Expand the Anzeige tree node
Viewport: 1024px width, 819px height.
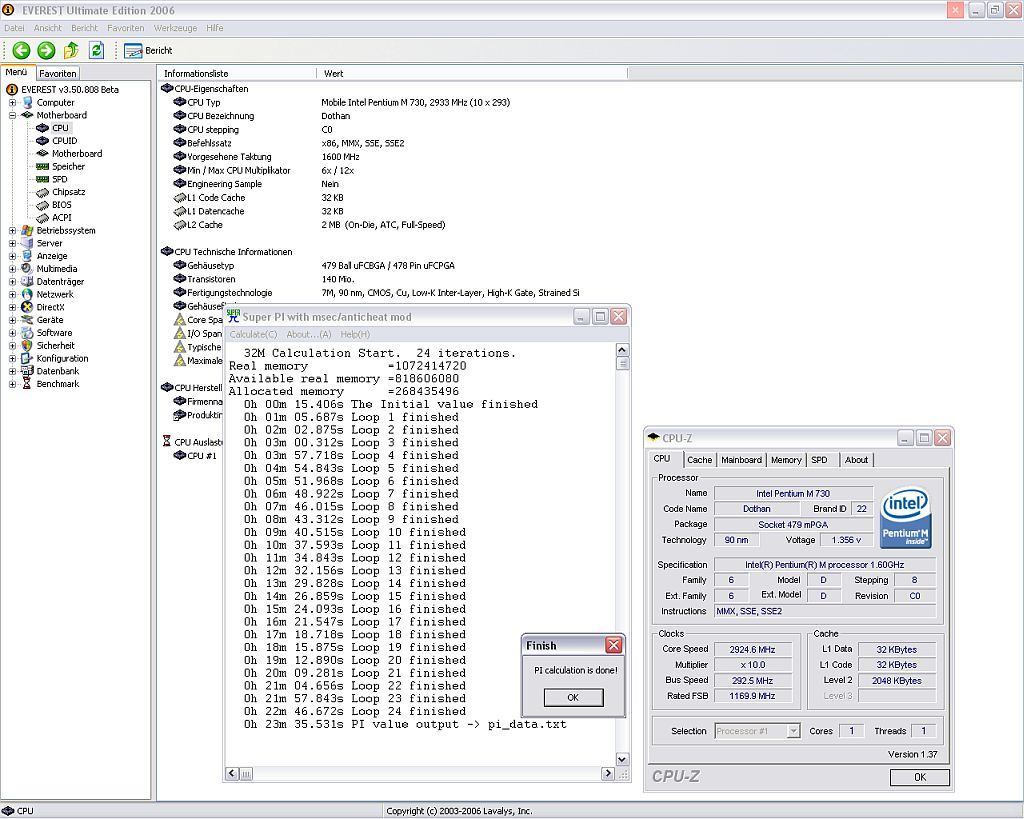pos(12,256)
